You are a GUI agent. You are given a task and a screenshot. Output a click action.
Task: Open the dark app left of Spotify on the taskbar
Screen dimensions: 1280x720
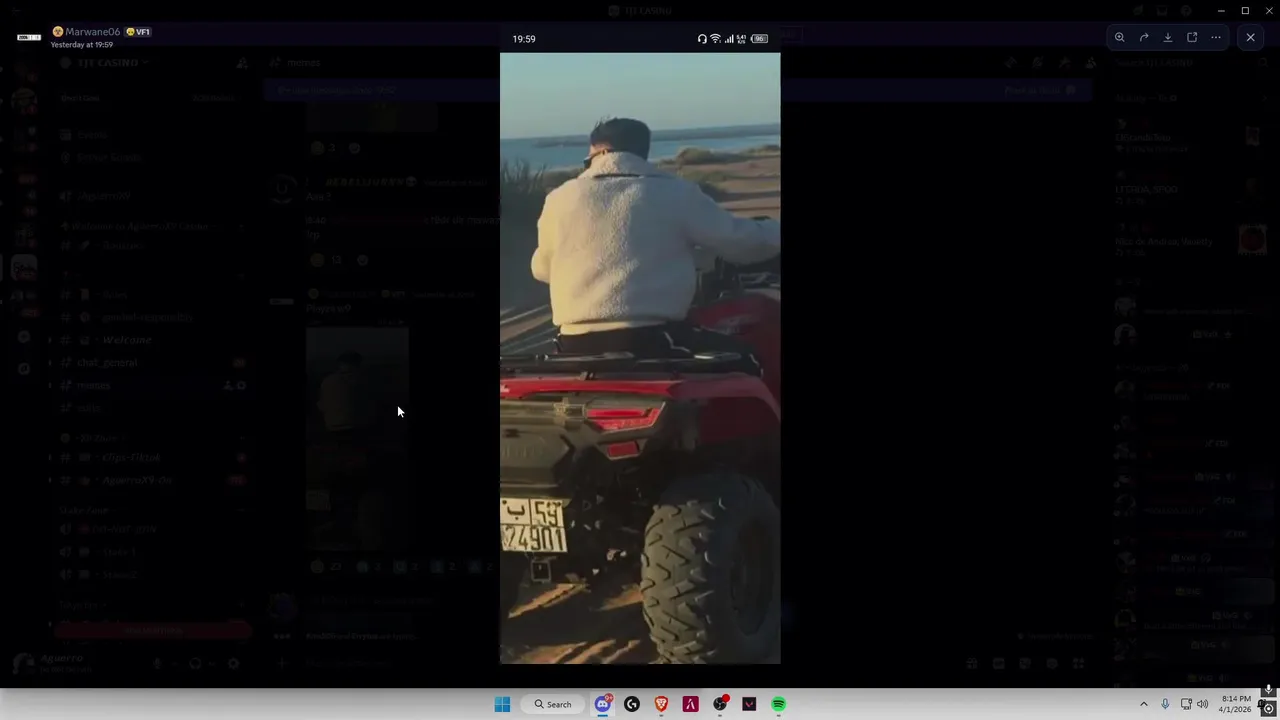pos(749,704)
